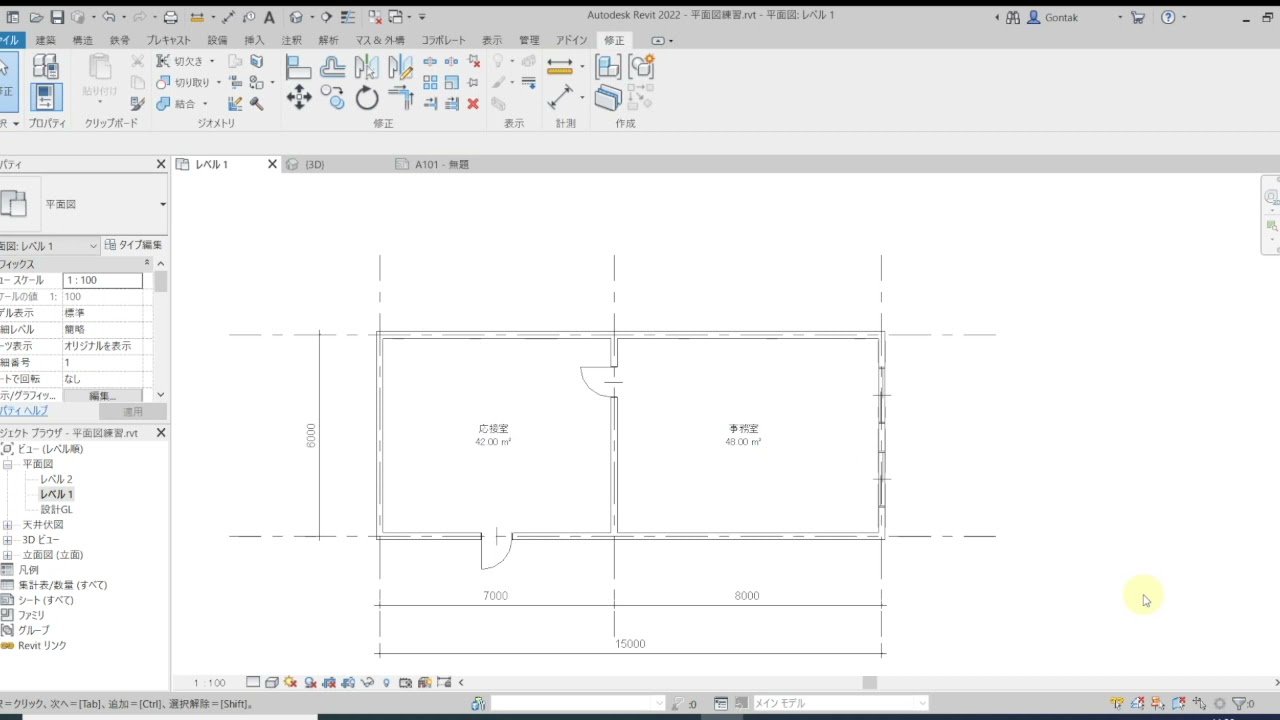
Task: Expand the 立面図 (立面) tree node
Action: [x=7, y=555]
